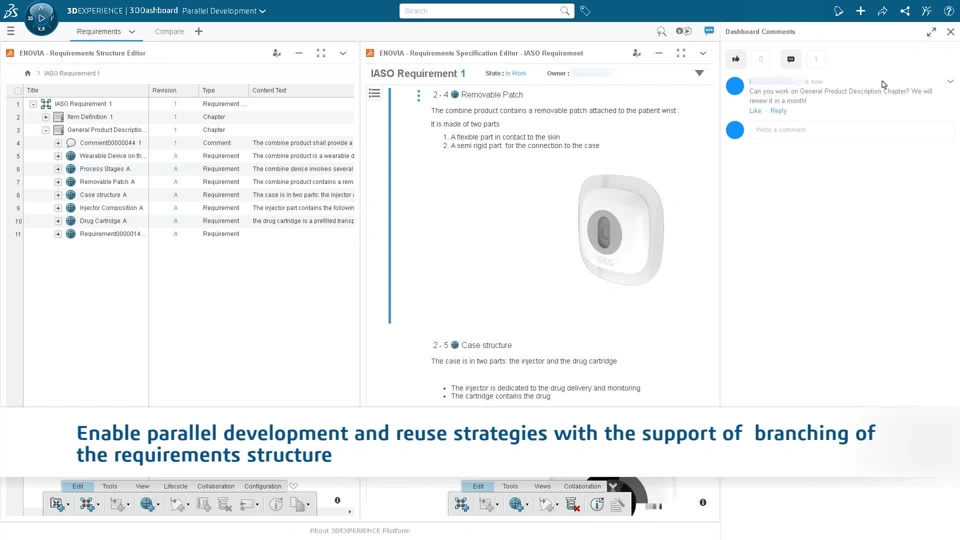Click the tools icon beside the help icon

click(x=926, y=11)
